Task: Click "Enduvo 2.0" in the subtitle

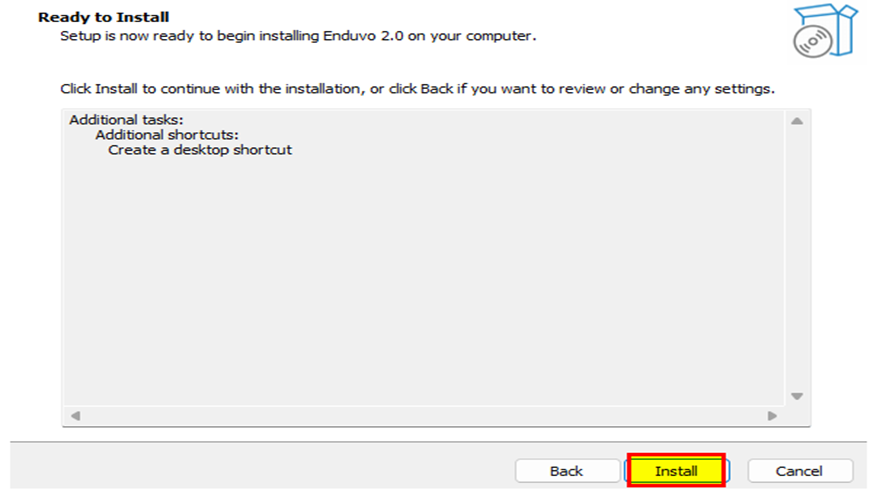Action: (x=363, y=36)
